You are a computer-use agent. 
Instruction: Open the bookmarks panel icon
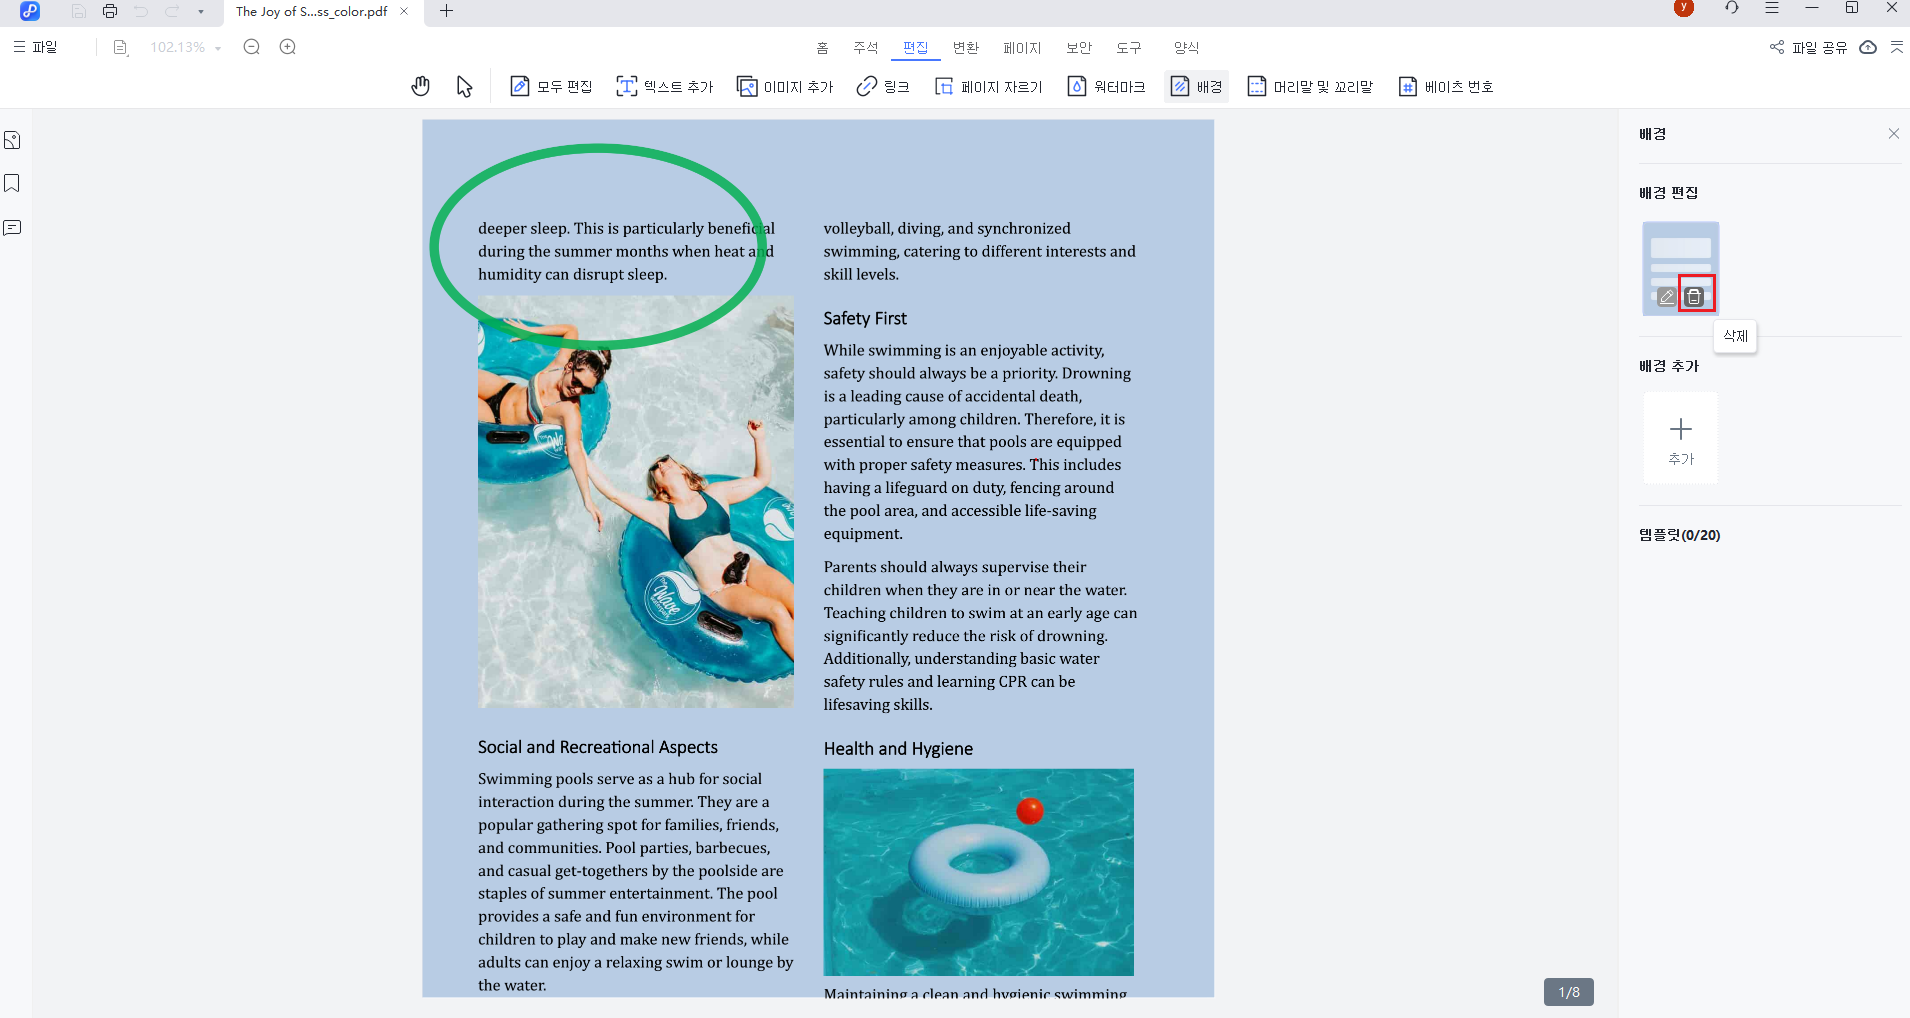point(13,184)
